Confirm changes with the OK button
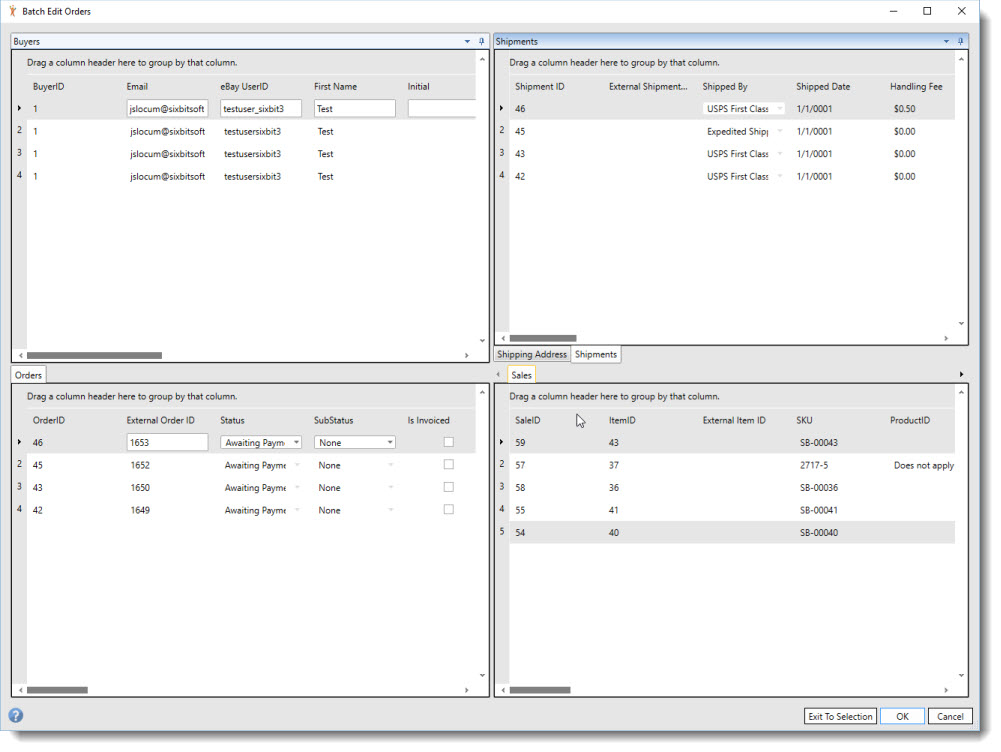The height and width of the screenshot is (752, 1001). tap(902, 716)
